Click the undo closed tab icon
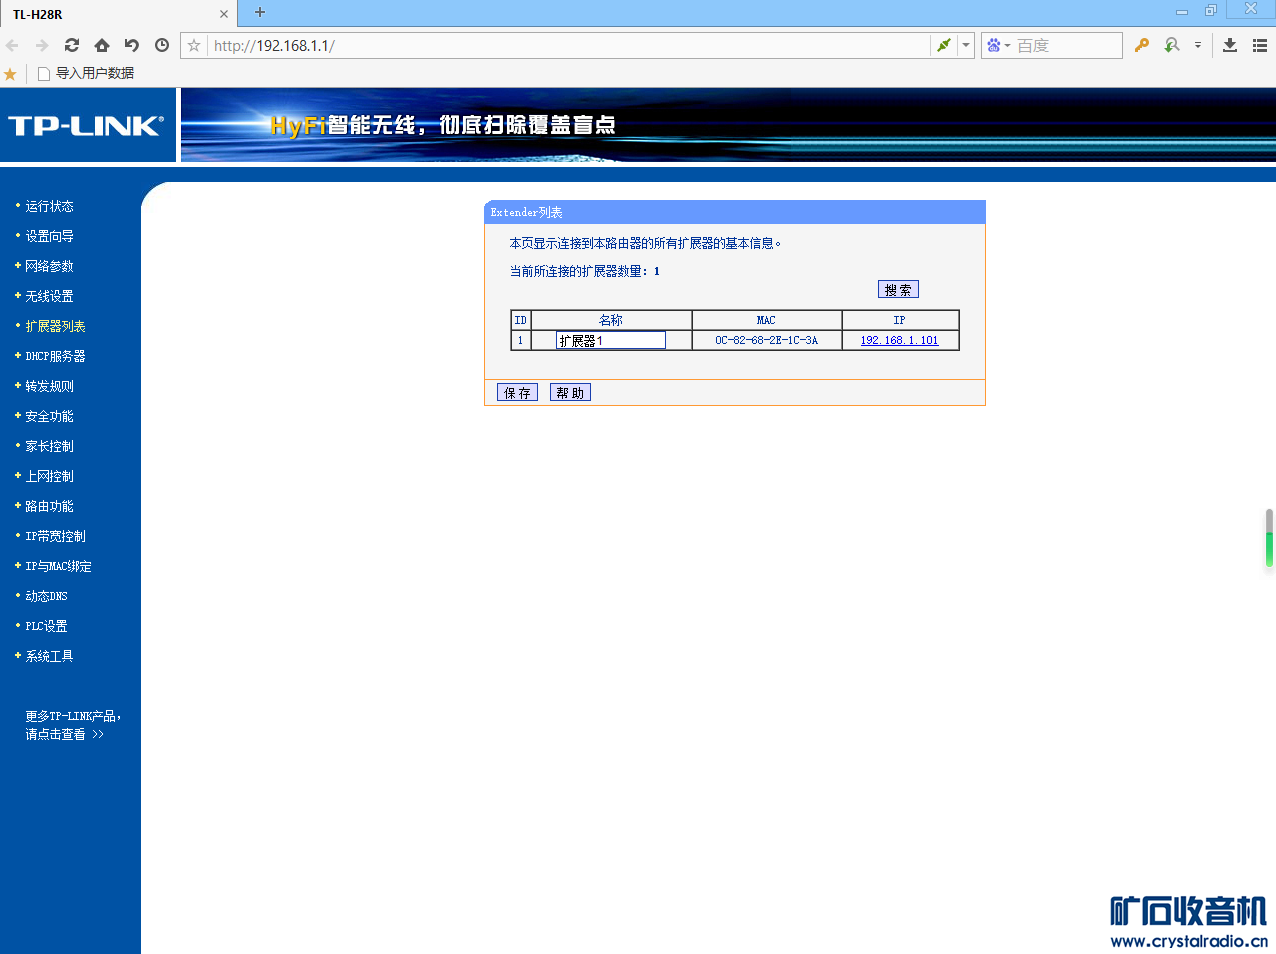Screen dimensions: 1276x954 tap(132, 45)
